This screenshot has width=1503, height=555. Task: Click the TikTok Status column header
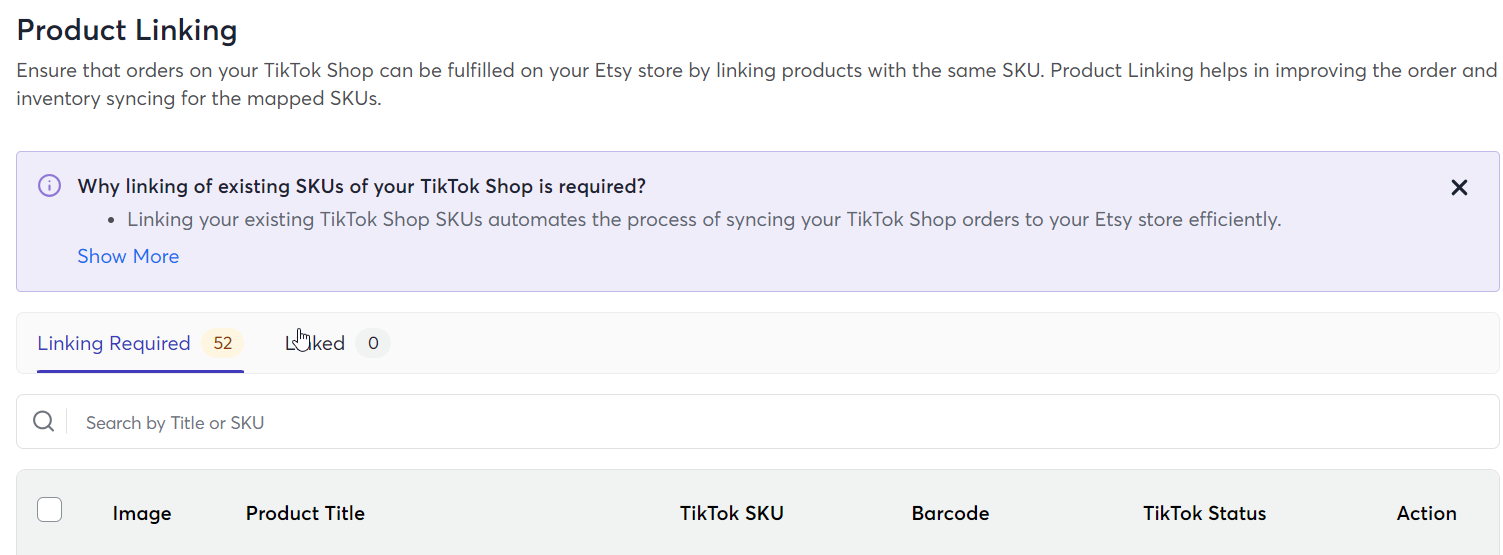1205,513
